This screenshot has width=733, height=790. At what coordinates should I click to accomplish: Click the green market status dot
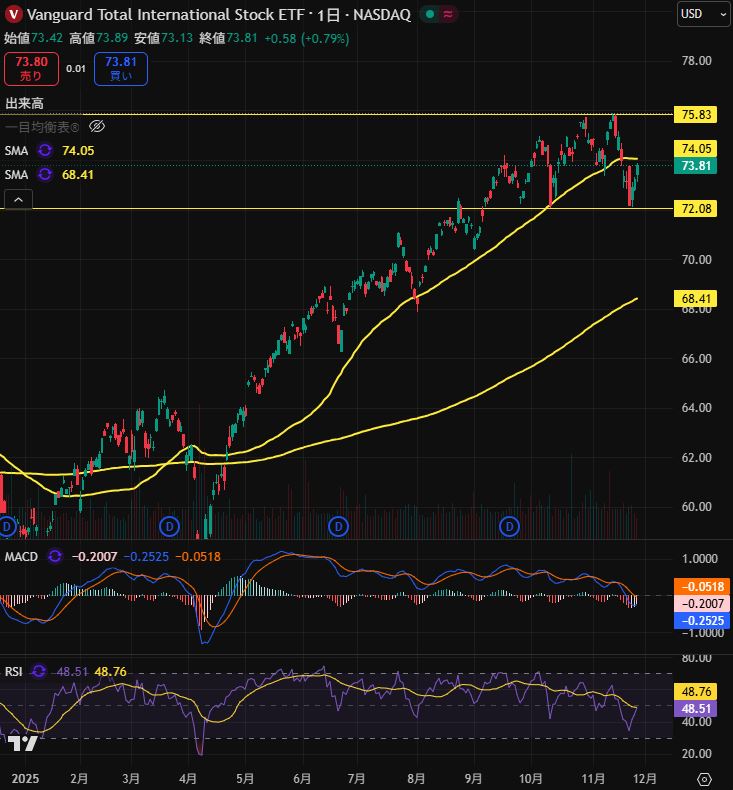click(x=429, y=15)
